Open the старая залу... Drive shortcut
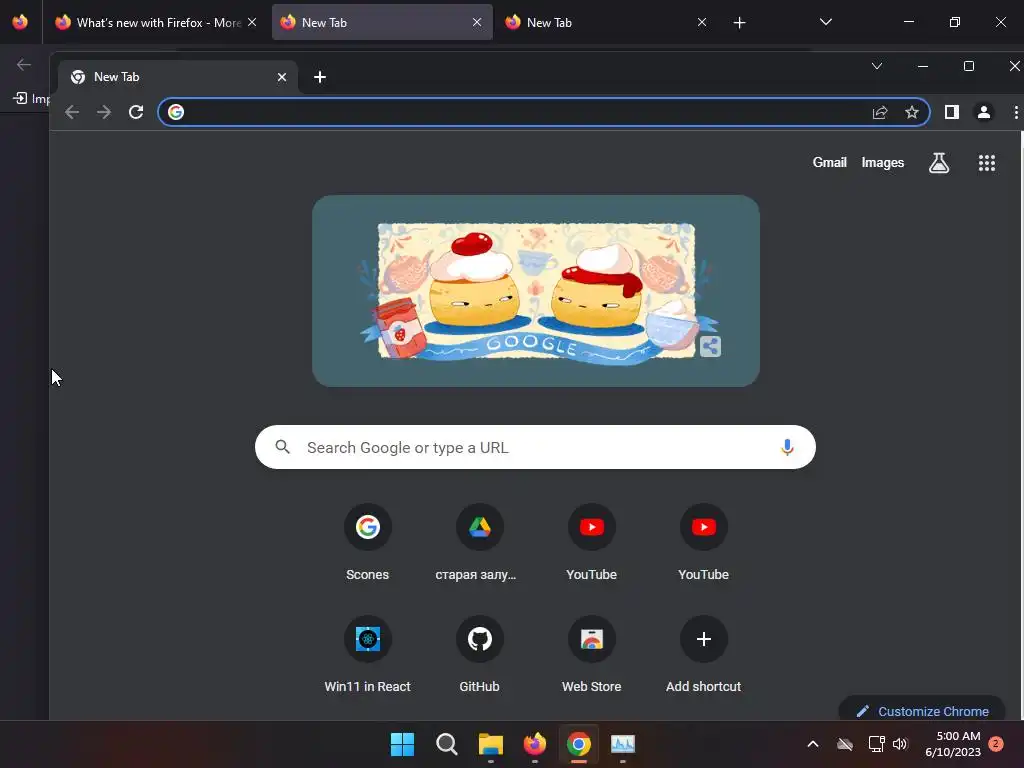The width and height of the screenshot is (1024, 768). coord(479,543)
